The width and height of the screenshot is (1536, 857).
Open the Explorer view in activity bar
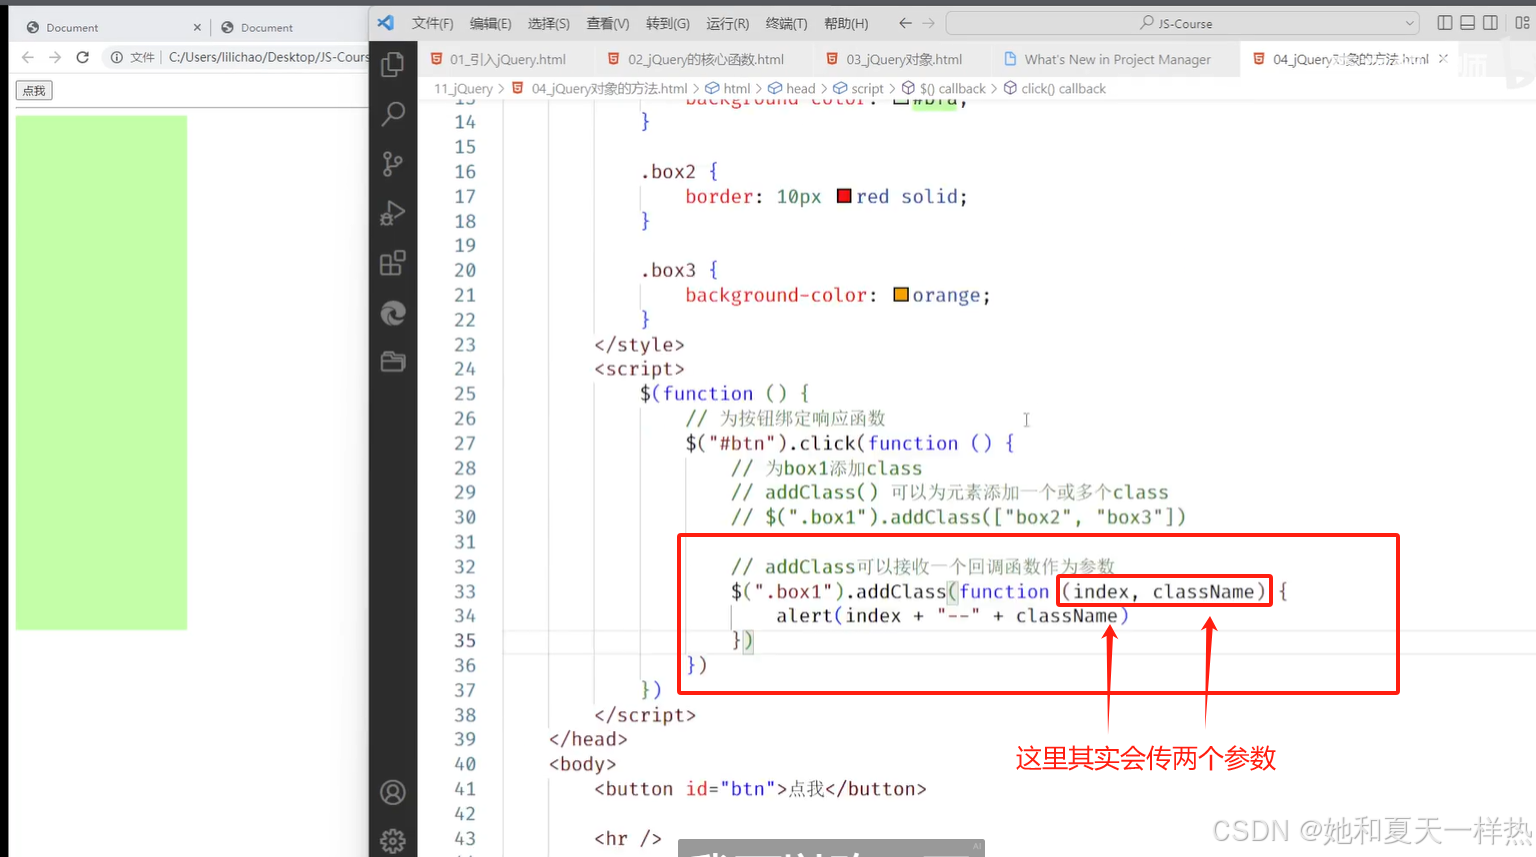(393, 65)
